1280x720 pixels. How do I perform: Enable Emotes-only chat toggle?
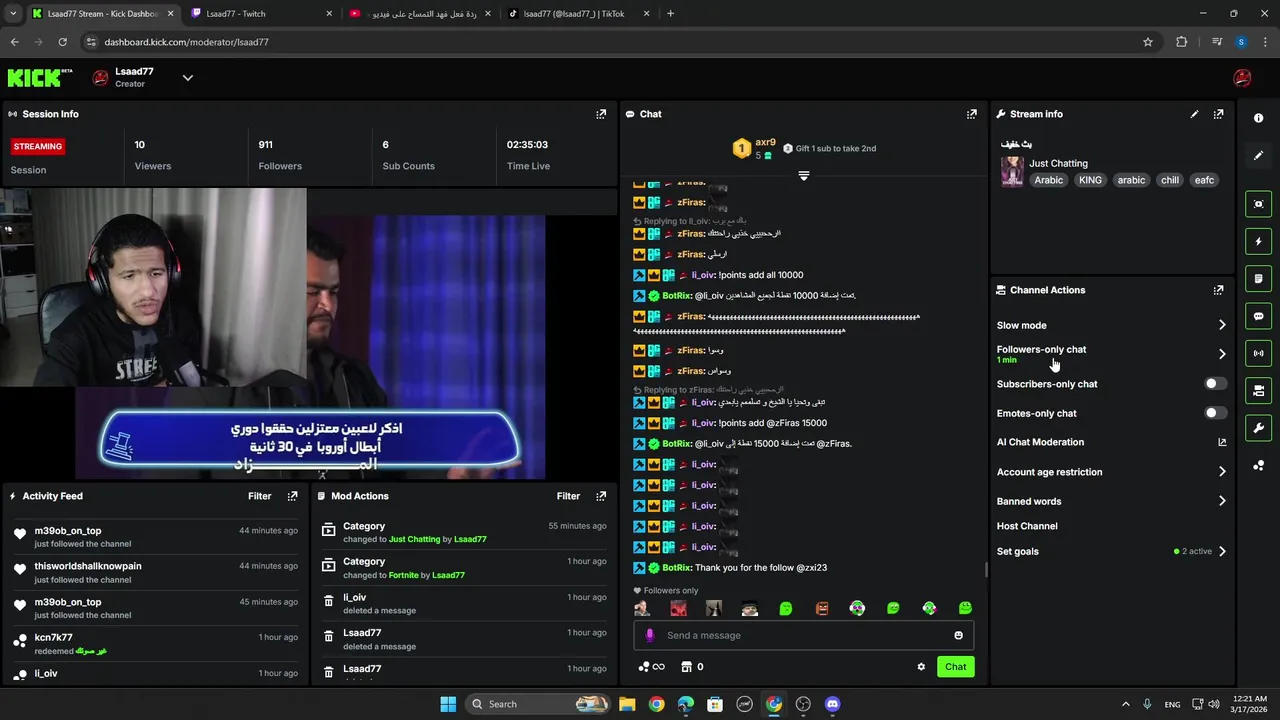pyautogui.click(x=1215, y=413)
